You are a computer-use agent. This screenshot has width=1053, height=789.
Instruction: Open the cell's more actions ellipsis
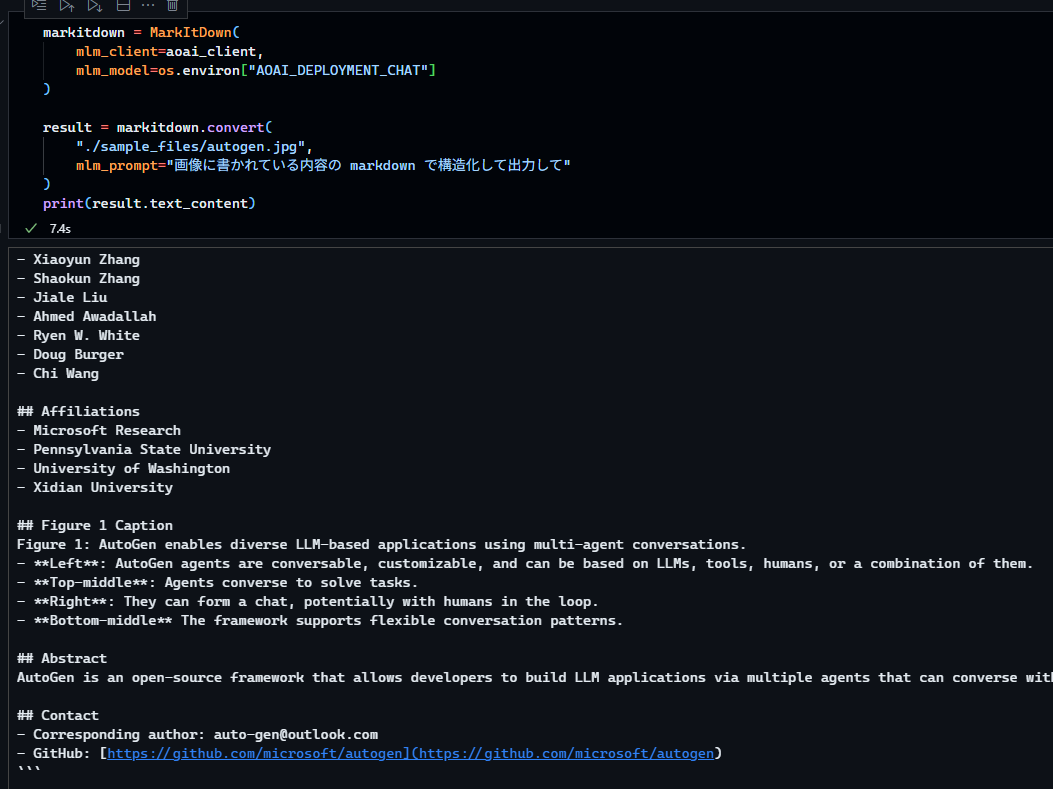click(x=148, y=5)
